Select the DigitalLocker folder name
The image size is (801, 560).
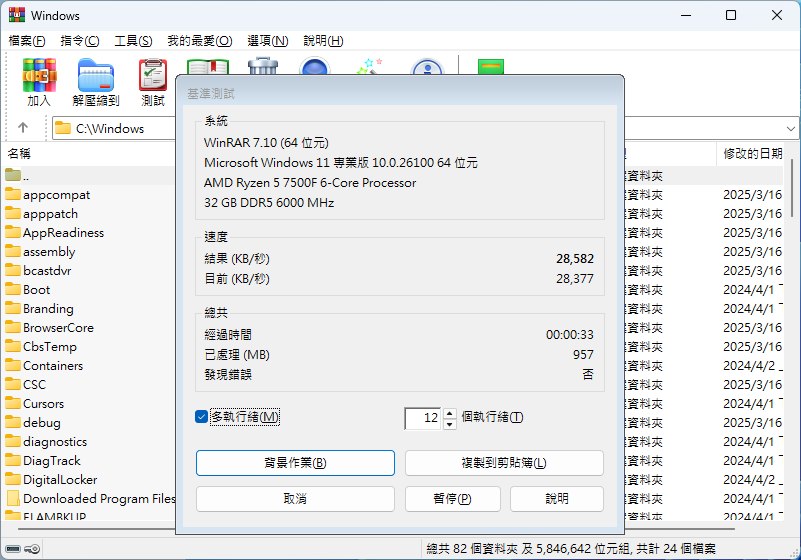coord(60,479)
